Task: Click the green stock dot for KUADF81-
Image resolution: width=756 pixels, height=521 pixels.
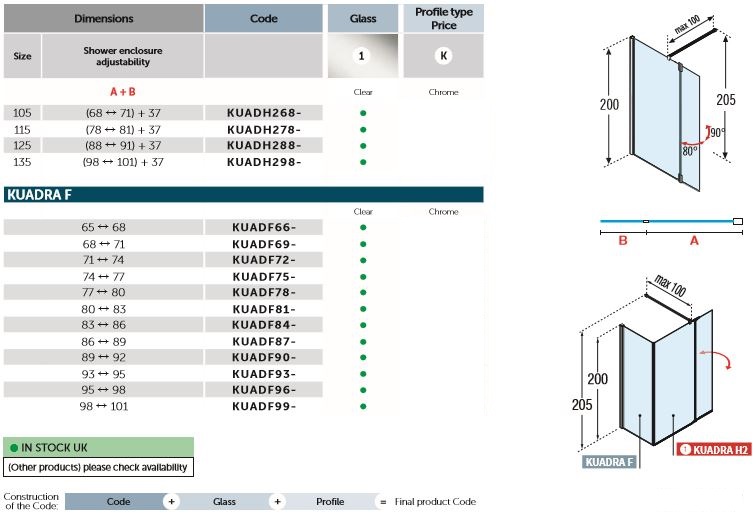Action: coord(363,309)
